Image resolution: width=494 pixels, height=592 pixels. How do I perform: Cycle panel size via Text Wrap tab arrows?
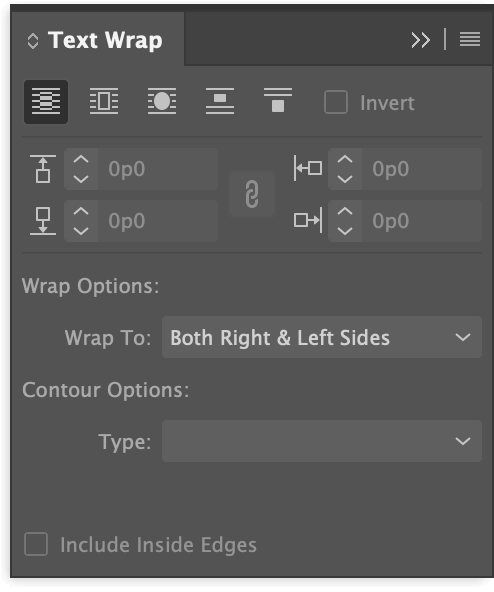click(33, 41)
